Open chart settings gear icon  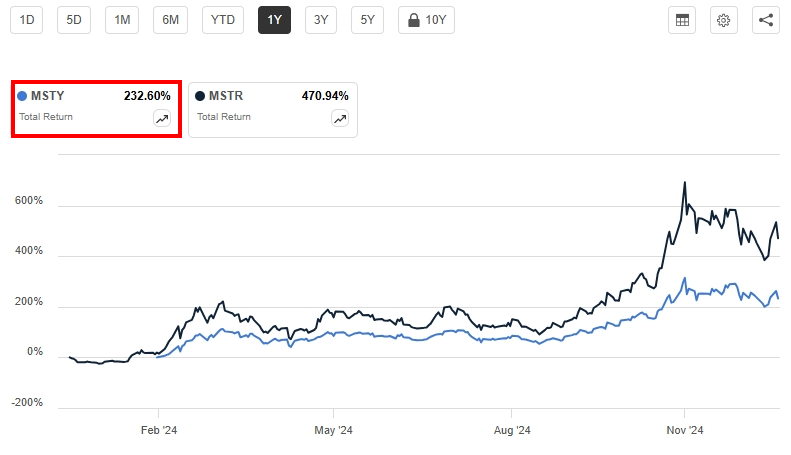(x=723, y=20)
